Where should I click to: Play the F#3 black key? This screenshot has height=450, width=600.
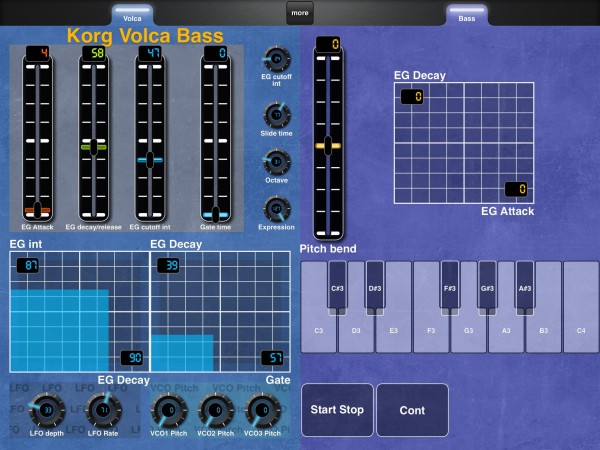point(450,286)
